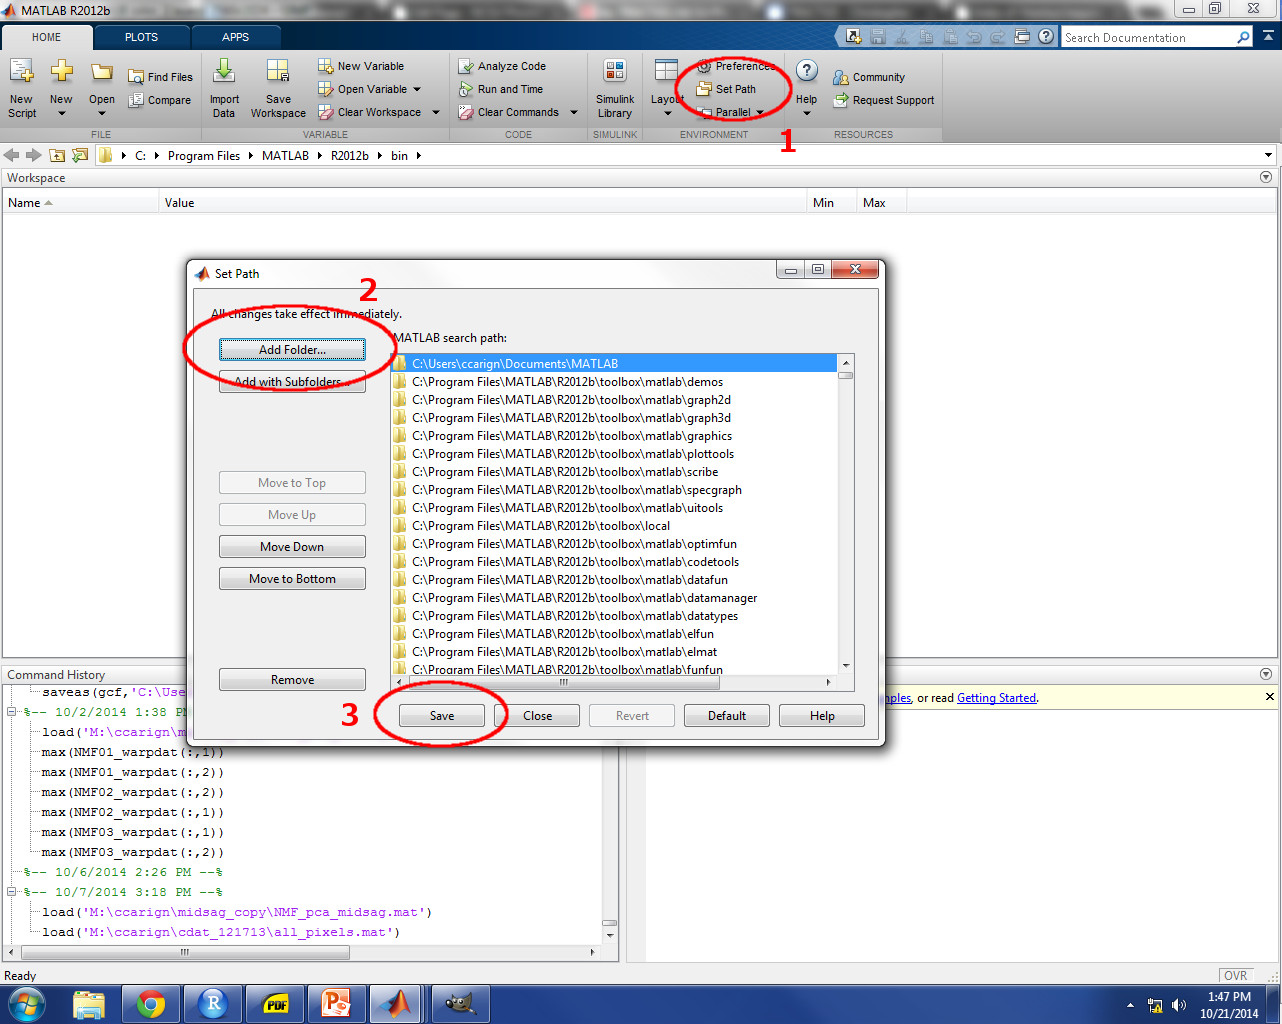This screenshot has width=1282, height=1024.
Task: Expand the Open Variable dropdown arrow
Action: 417,89
